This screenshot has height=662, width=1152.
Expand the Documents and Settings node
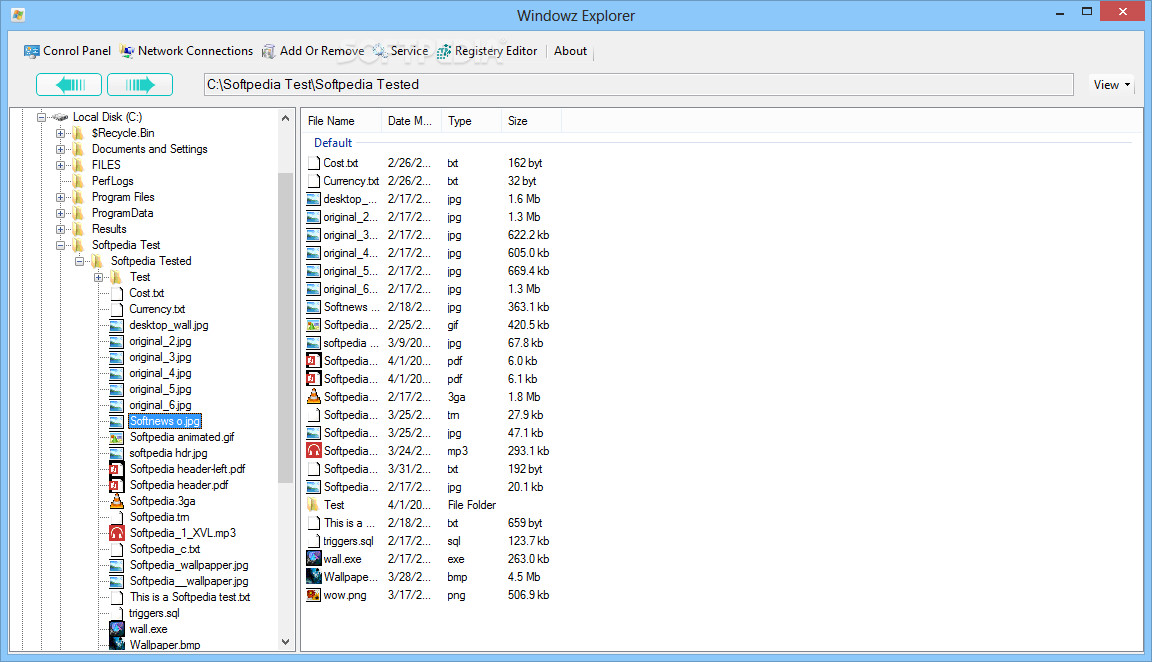(x=60, y=149)
